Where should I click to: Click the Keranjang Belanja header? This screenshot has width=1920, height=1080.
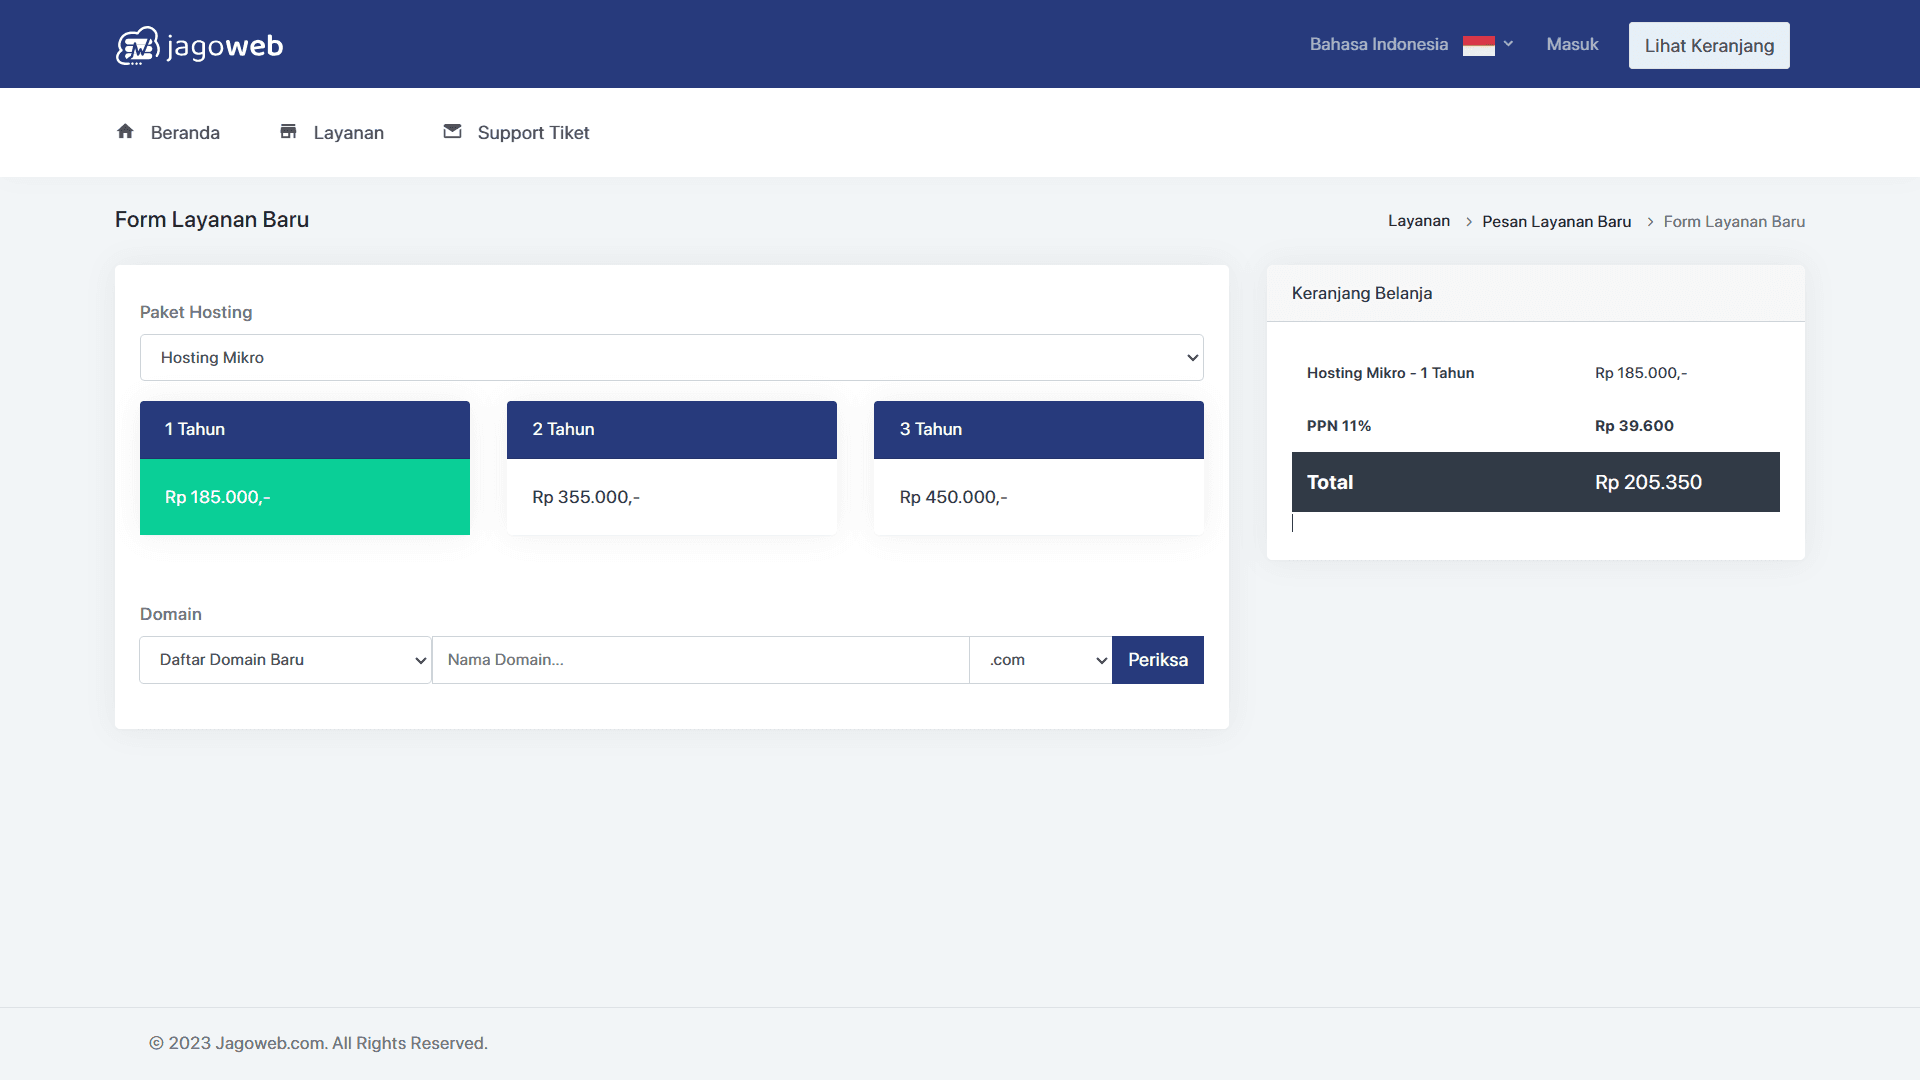coord(1362,293)
